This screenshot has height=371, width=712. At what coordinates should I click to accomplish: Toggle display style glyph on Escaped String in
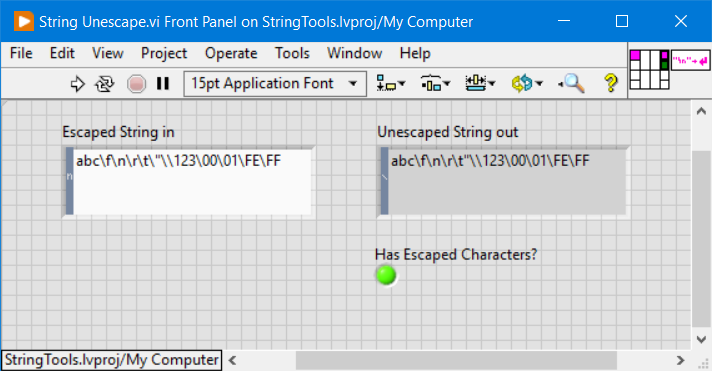coord(69,181)
